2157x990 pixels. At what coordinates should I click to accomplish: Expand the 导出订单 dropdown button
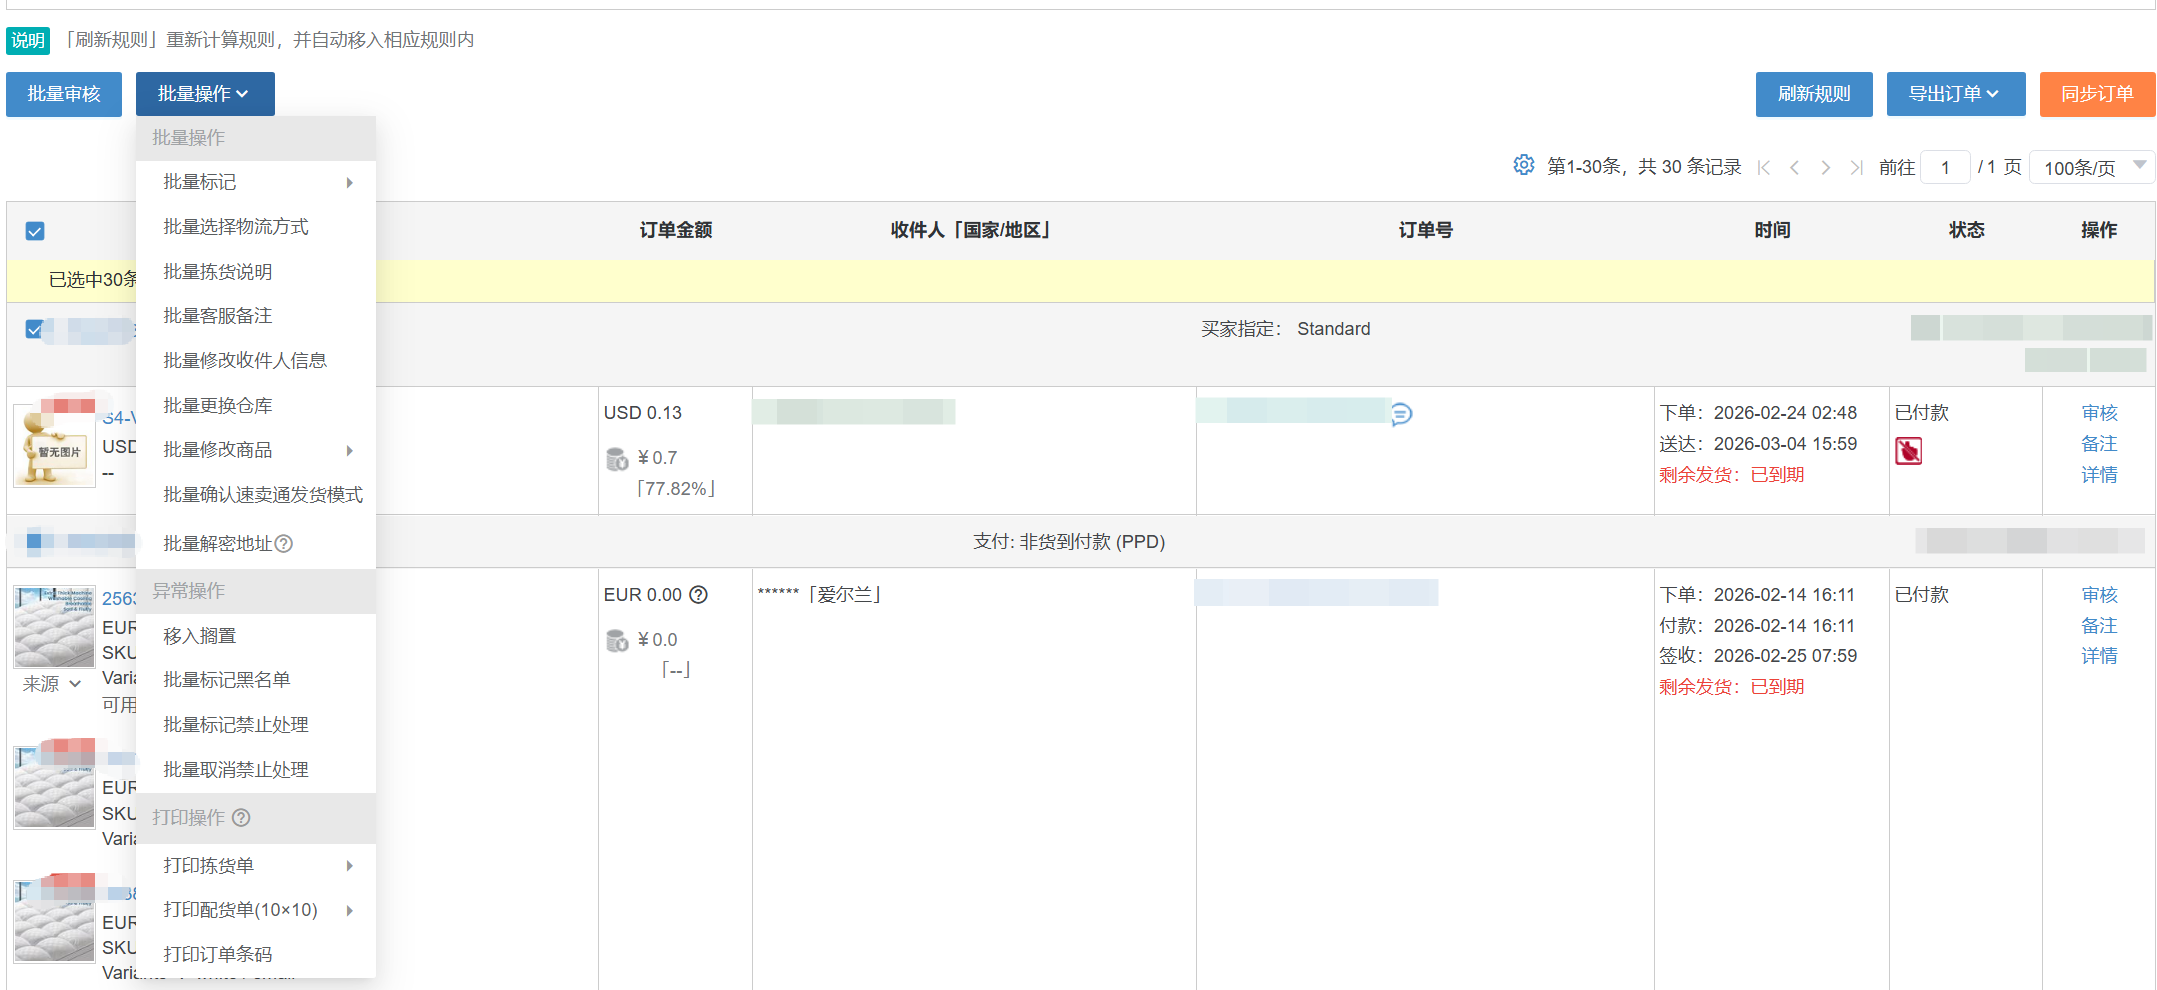click(1955, 94)
